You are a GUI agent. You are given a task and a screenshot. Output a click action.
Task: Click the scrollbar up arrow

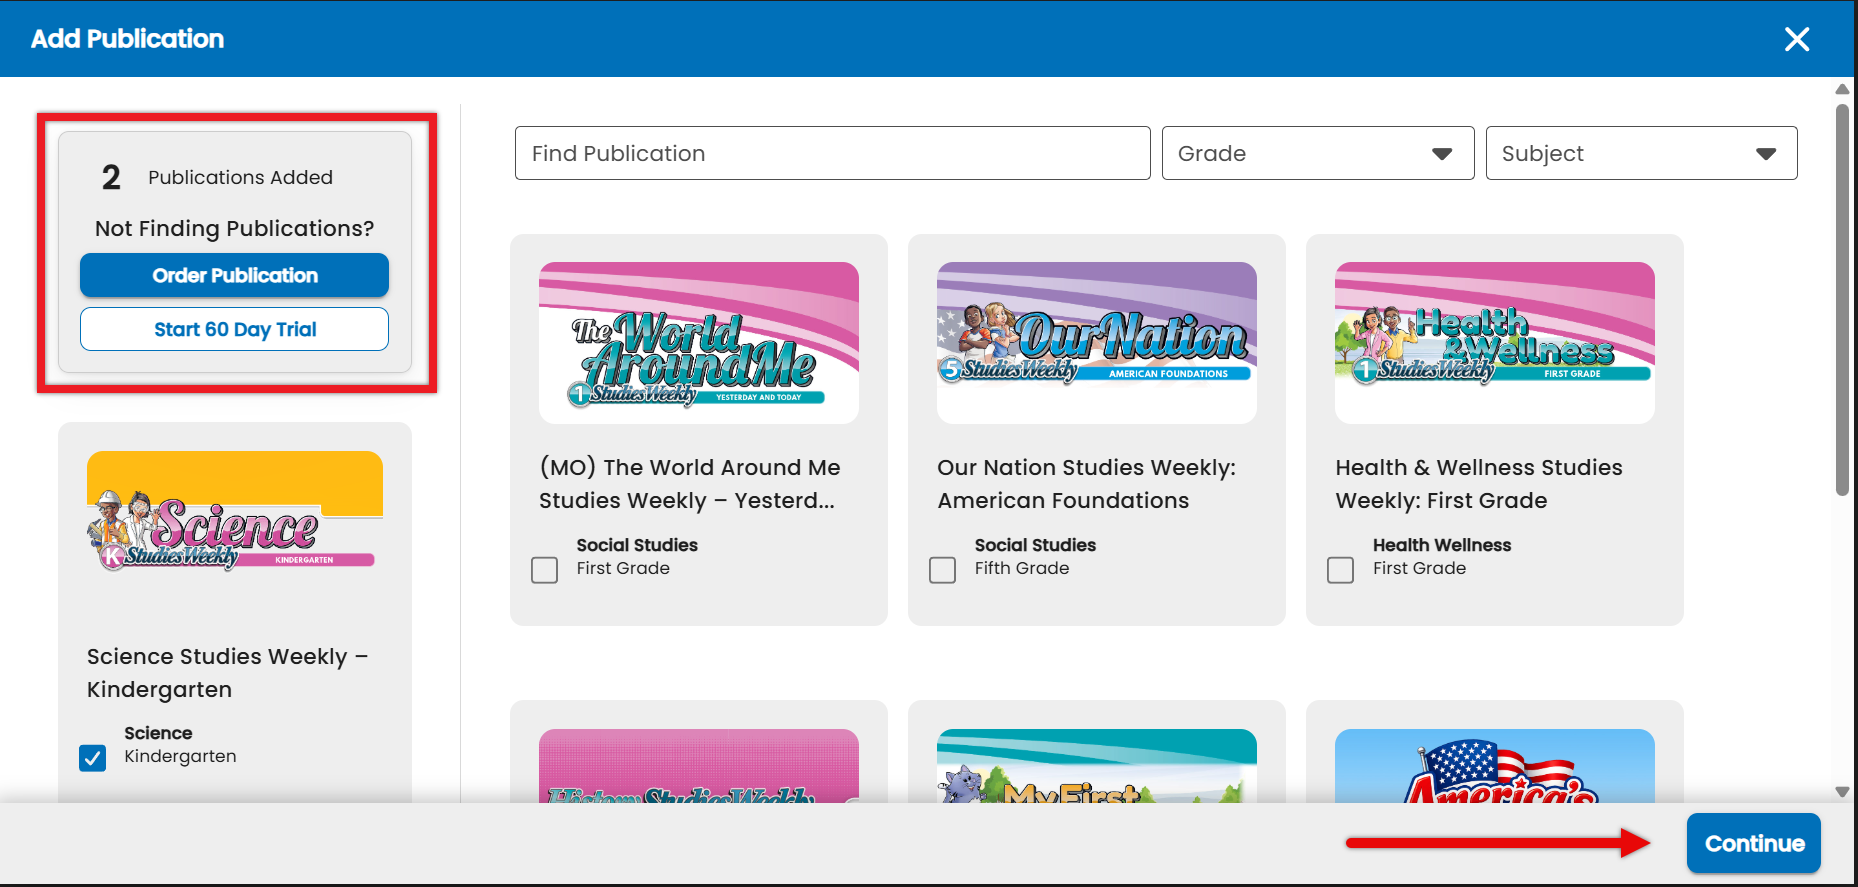1842,89
